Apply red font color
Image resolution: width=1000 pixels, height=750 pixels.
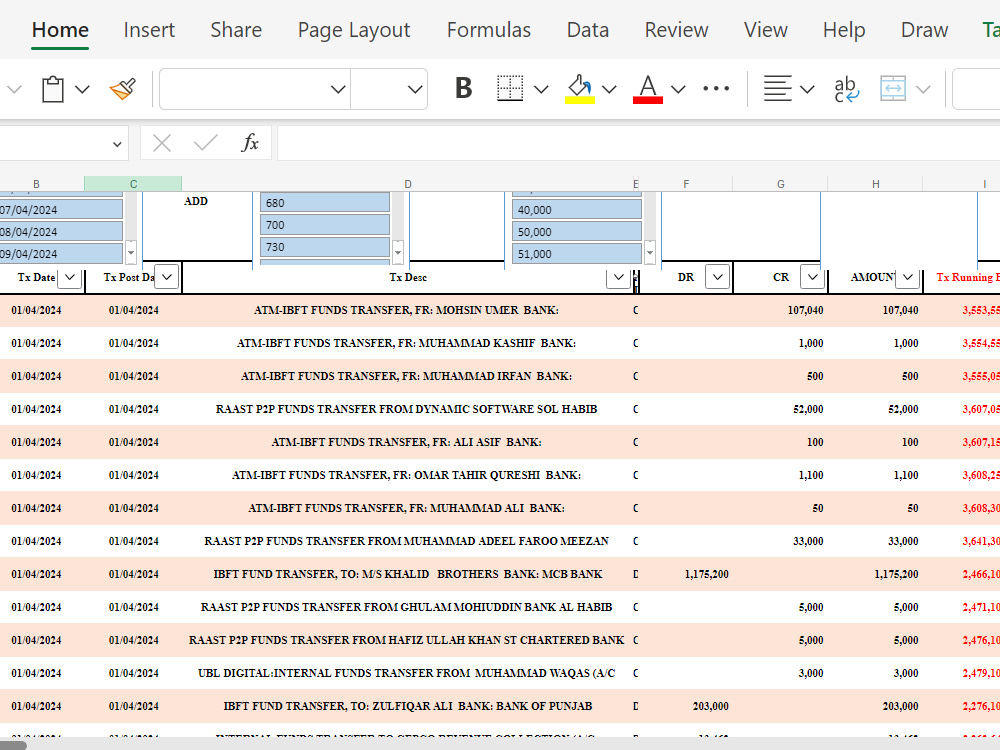click(648, 89)
